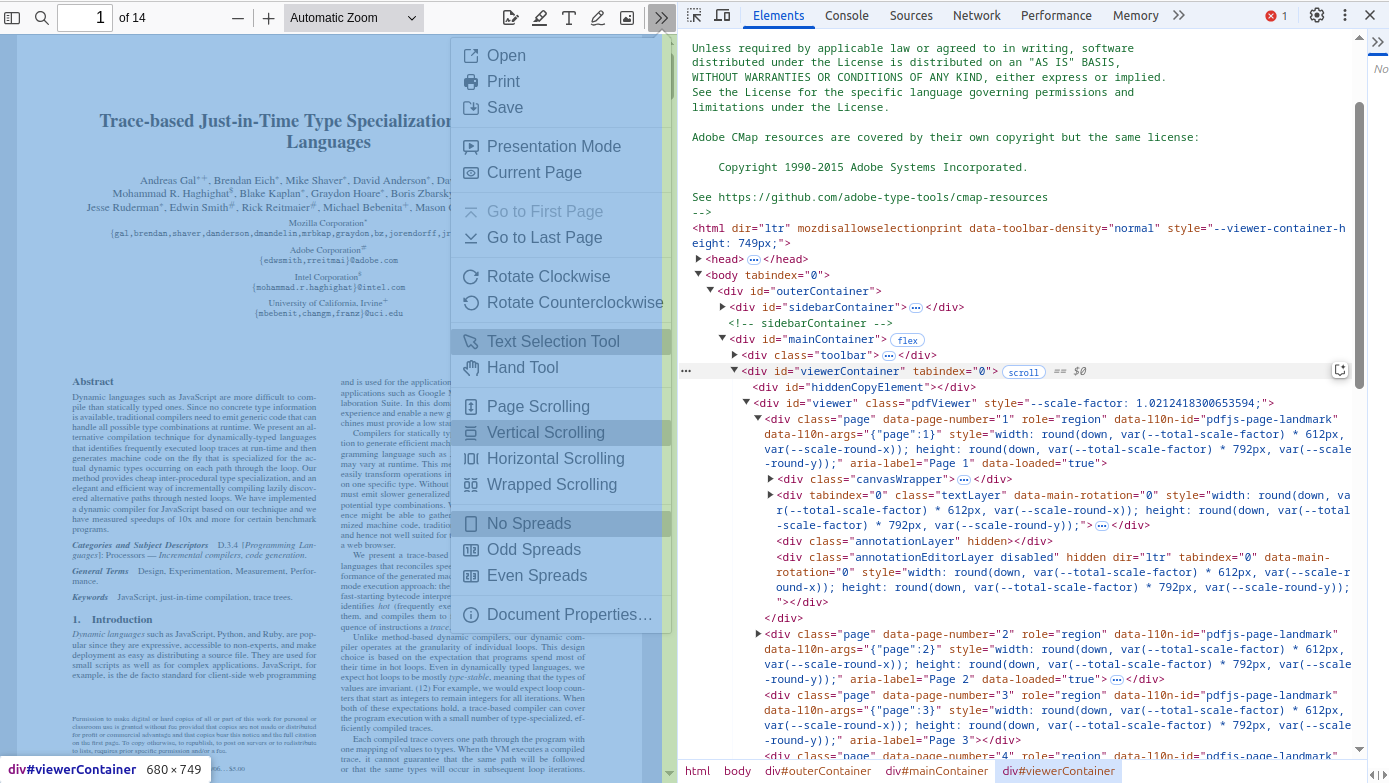The image size is (1389, 783).
Task: Switch to the Performance tab
Action: 1057,15
